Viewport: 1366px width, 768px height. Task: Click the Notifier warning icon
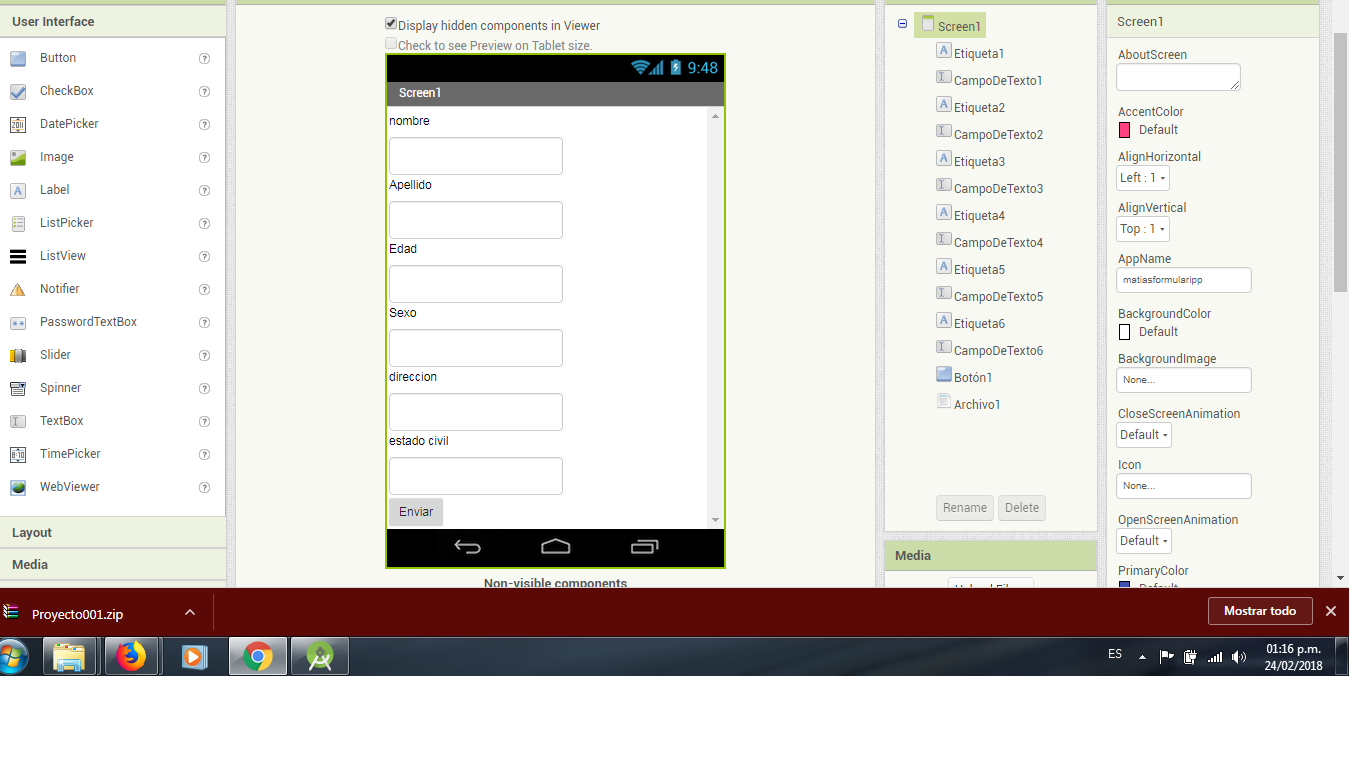coord(18,289)
